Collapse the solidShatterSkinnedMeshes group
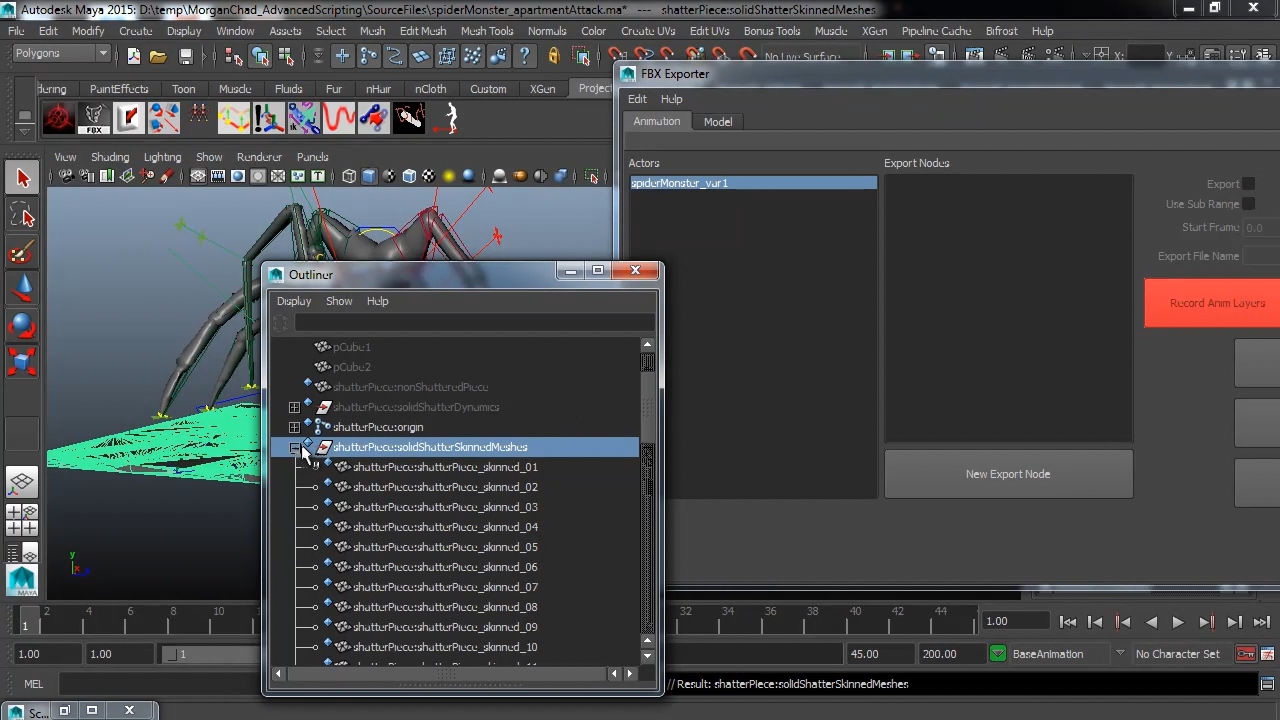The height and width of the screenshot is (720, 1280). pyautogui.click(x=294, y=447)
